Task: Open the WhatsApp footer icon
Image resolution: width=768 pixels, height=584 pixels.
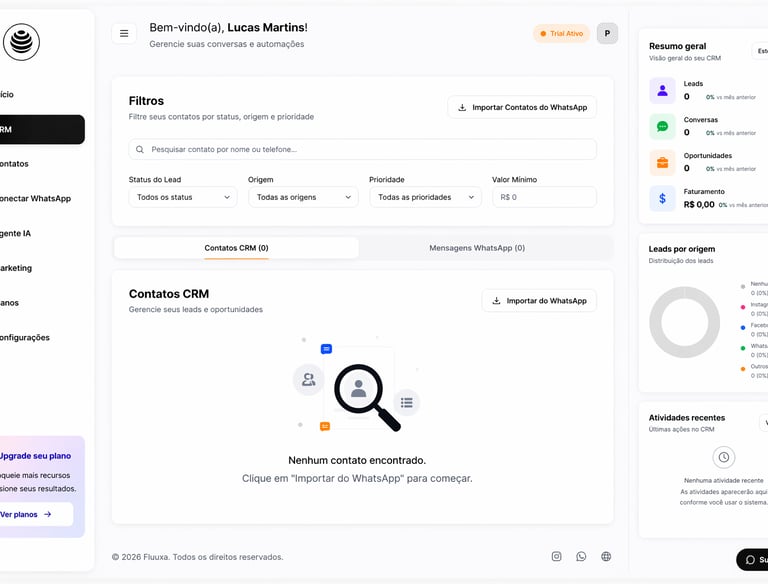Action: [x=581, y=557]
